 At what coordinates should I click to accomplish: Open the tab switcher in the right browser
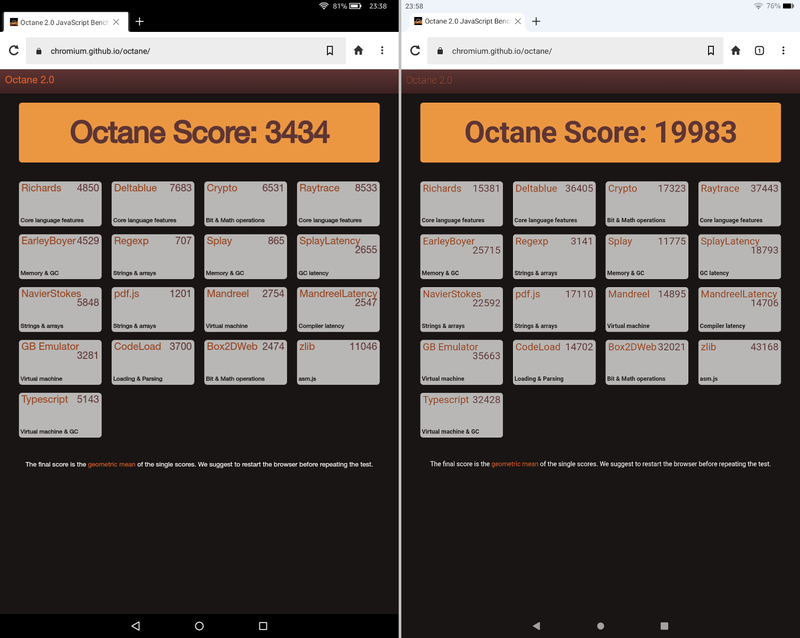pos(760,50)
